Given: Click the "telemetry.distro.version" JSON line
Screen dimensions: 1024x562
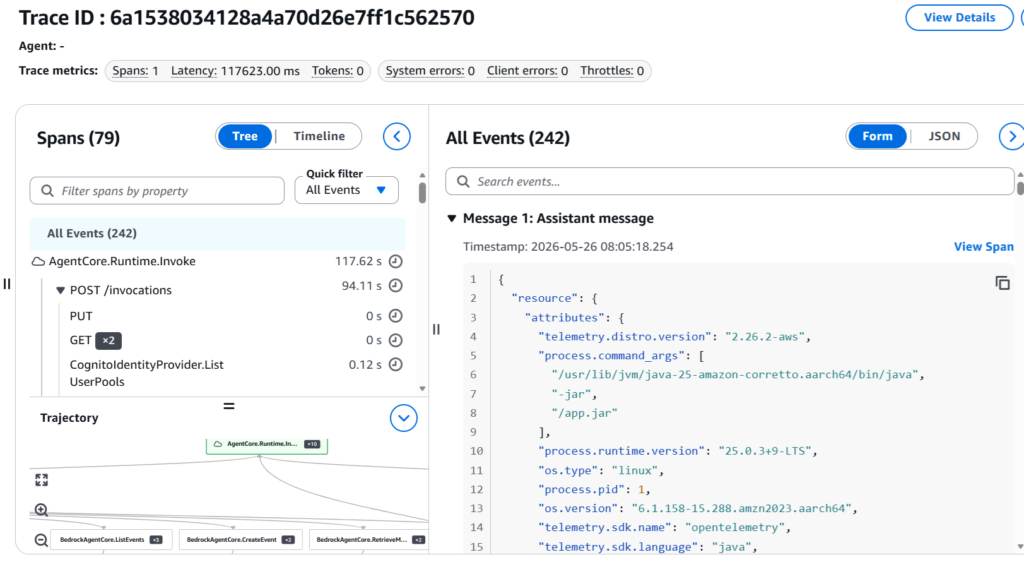Looking at the screenshot, I should tap(674, 337).
